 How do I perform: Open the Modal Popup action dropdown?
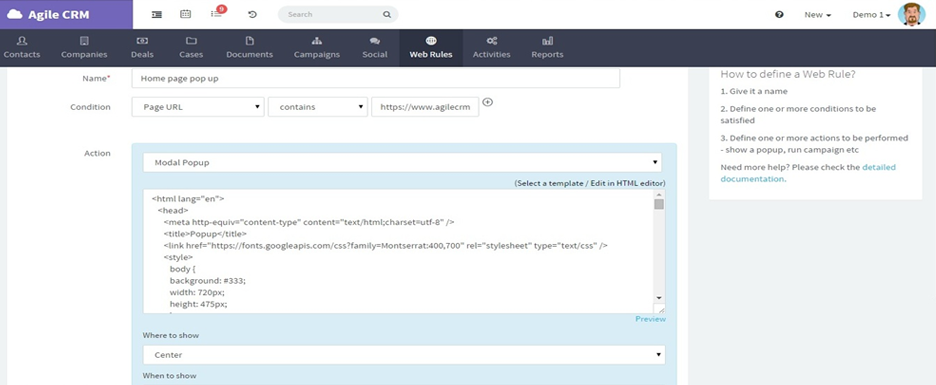click(402, 162)
